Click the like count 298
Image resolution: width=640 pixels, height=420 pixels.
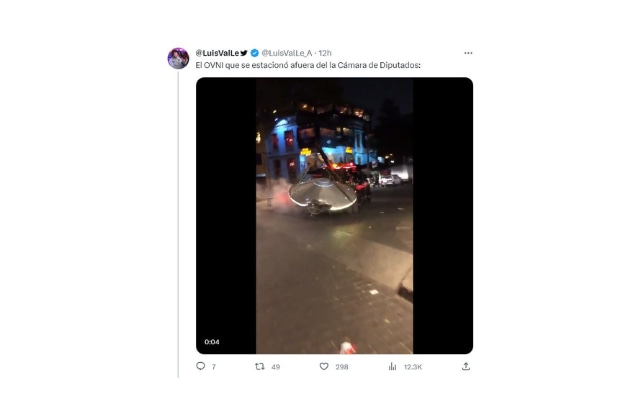tap(342, 367)
